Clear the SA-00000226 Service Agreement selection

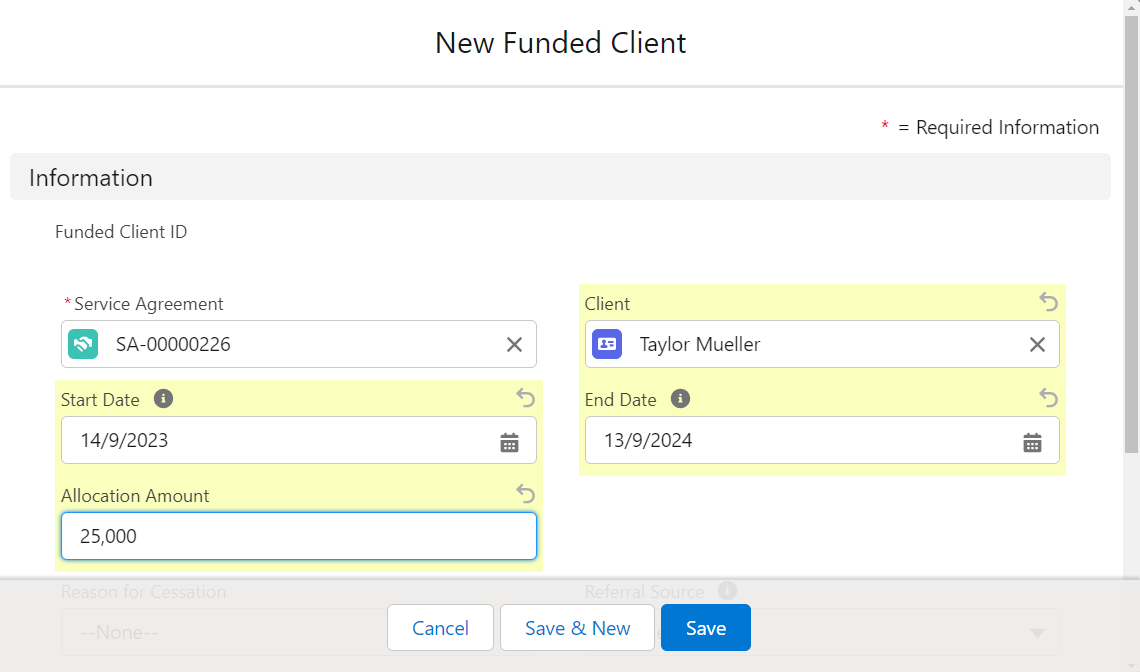click(x=514, y=344)
